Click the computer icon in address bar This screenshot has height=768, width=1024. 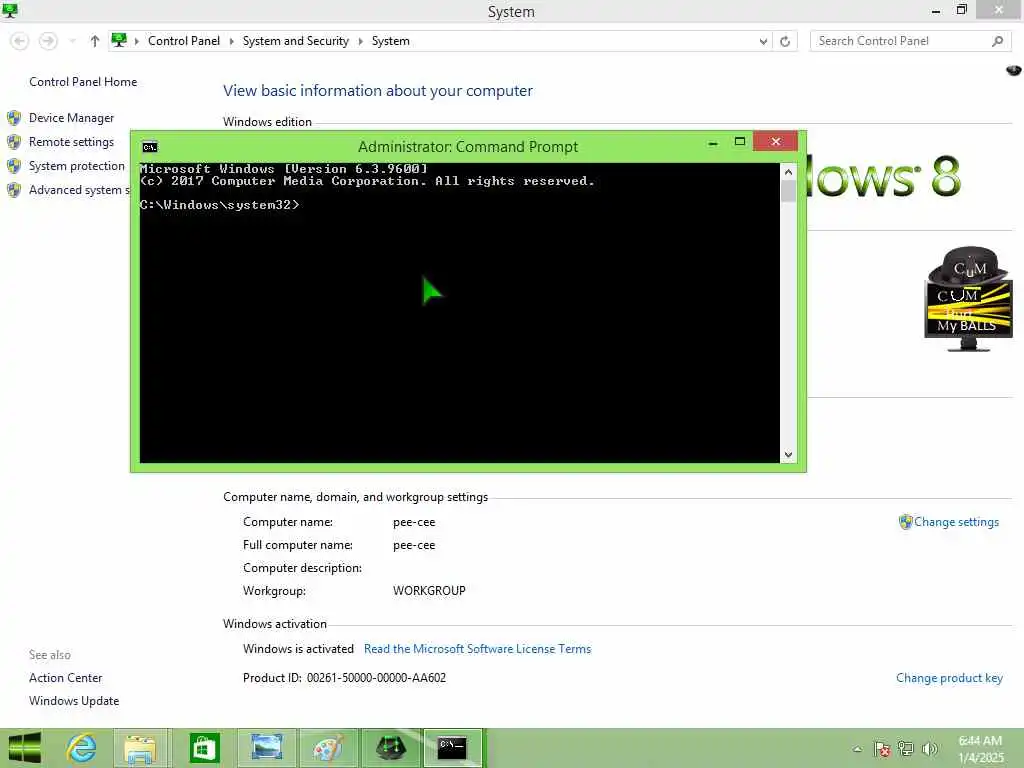119,40
